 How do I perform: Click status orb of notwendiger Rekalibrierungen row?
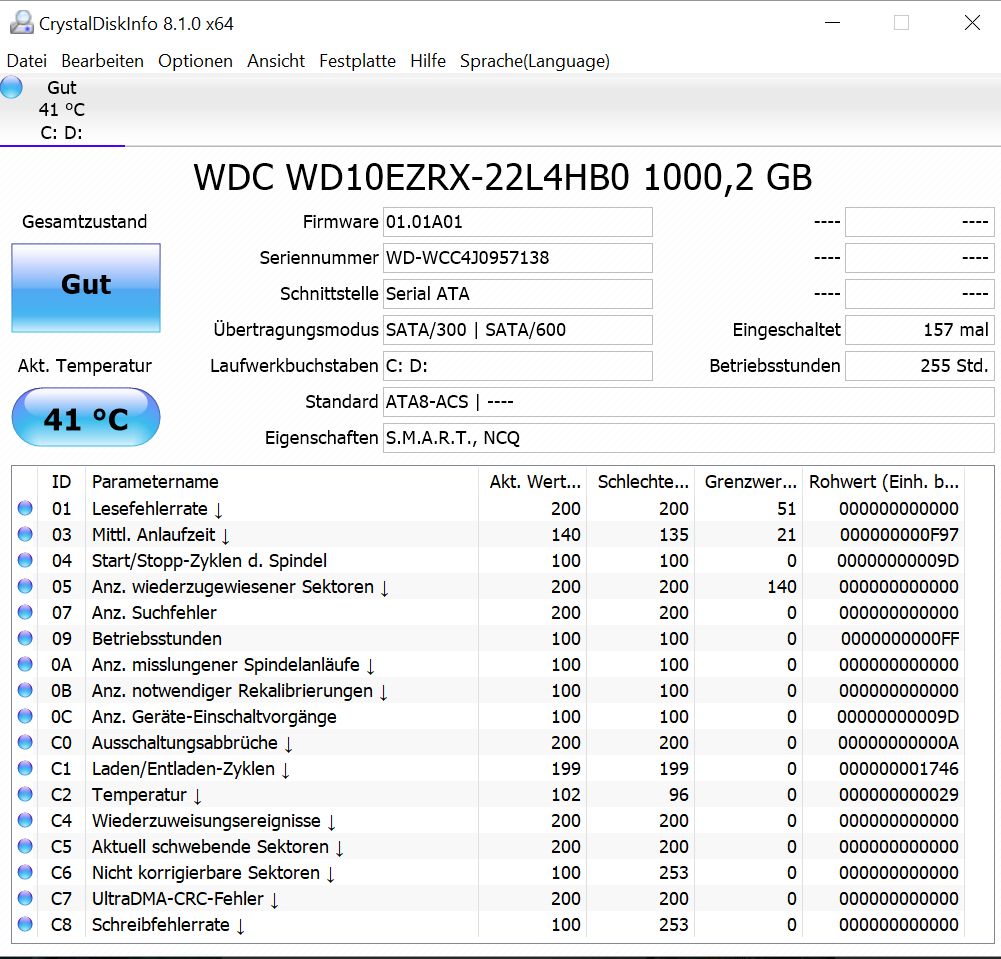tap(25, 690)
